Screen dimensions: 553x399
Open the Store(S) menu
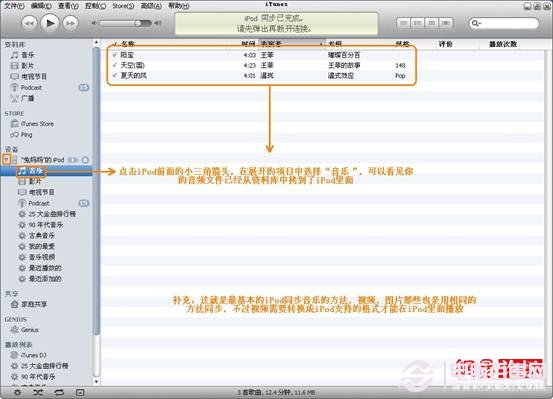click(x=123, y=6)
